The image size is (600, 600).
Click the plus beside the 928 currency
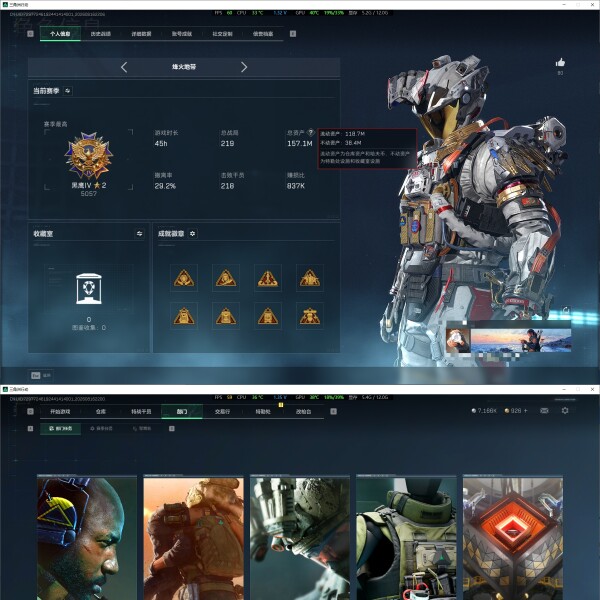pyautogui.click(x=525, y=411)
